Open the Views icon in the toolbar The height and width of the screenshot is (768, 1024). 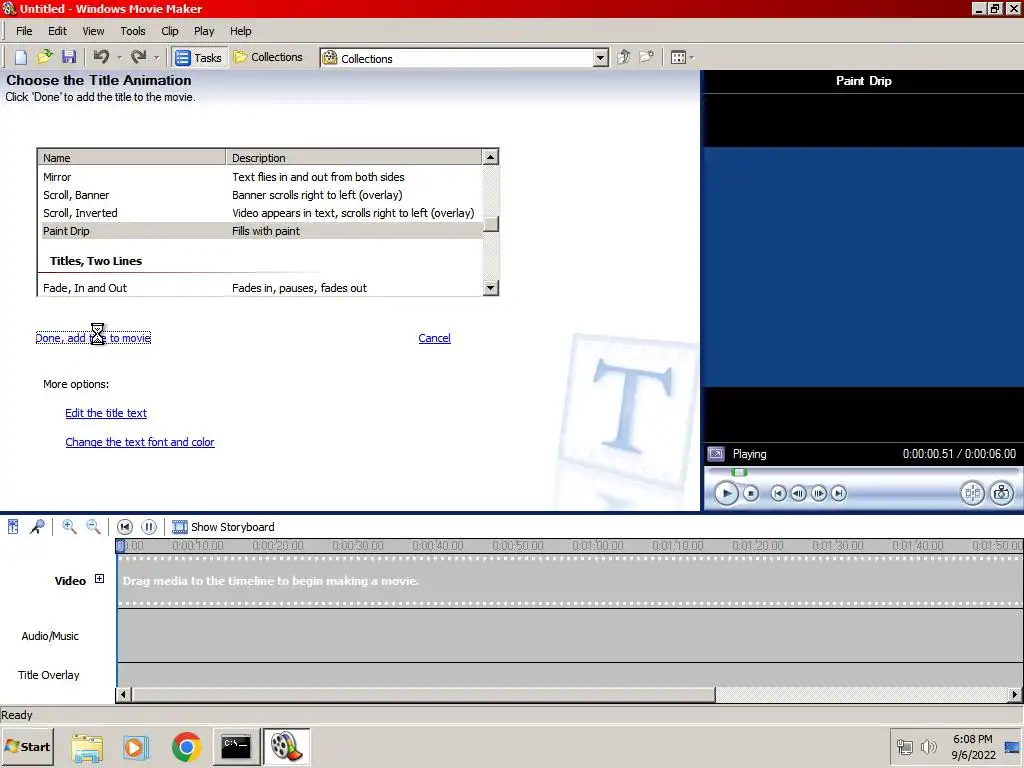(x=679, y=57)
